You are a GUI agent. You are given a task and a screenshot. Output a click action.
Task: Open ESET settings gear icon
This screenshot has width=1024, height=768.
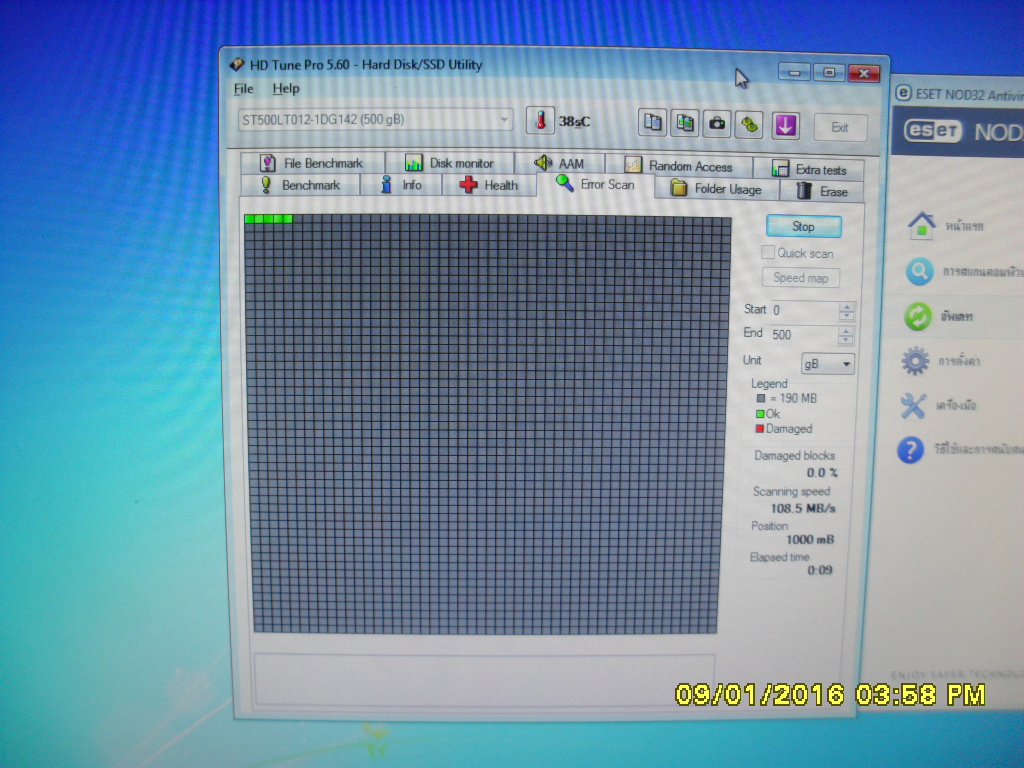coord(916,360)
